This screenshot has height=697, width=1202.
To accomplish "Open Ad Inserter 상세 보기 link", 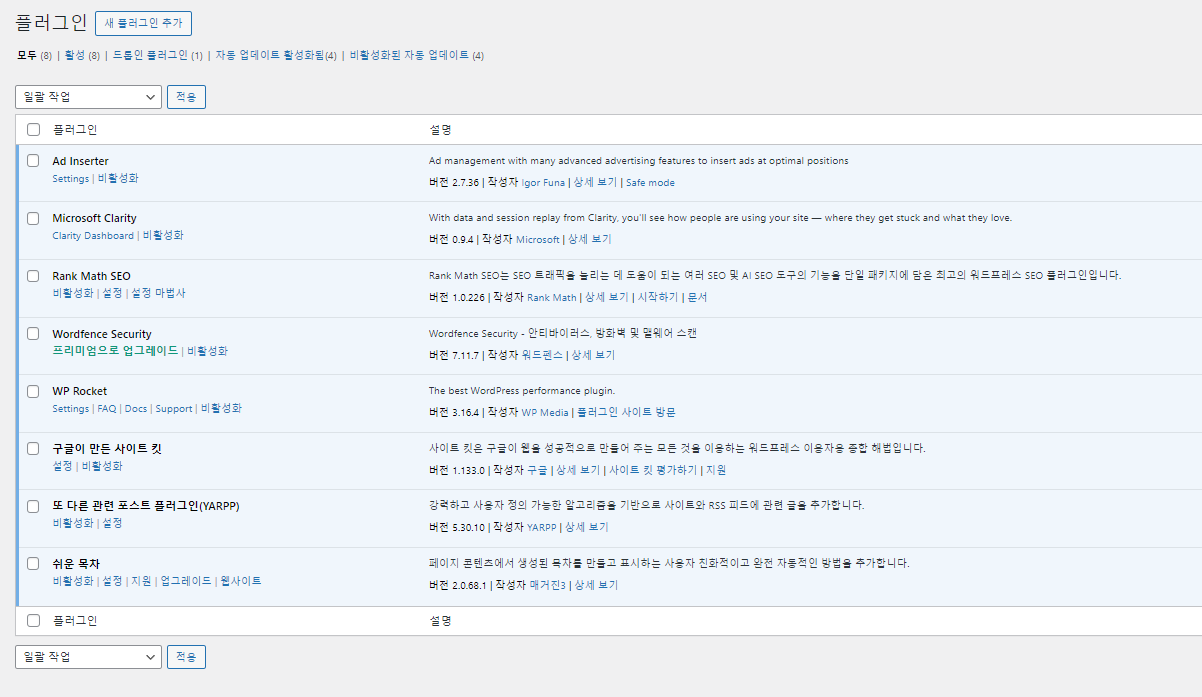I will click(595, 183).
